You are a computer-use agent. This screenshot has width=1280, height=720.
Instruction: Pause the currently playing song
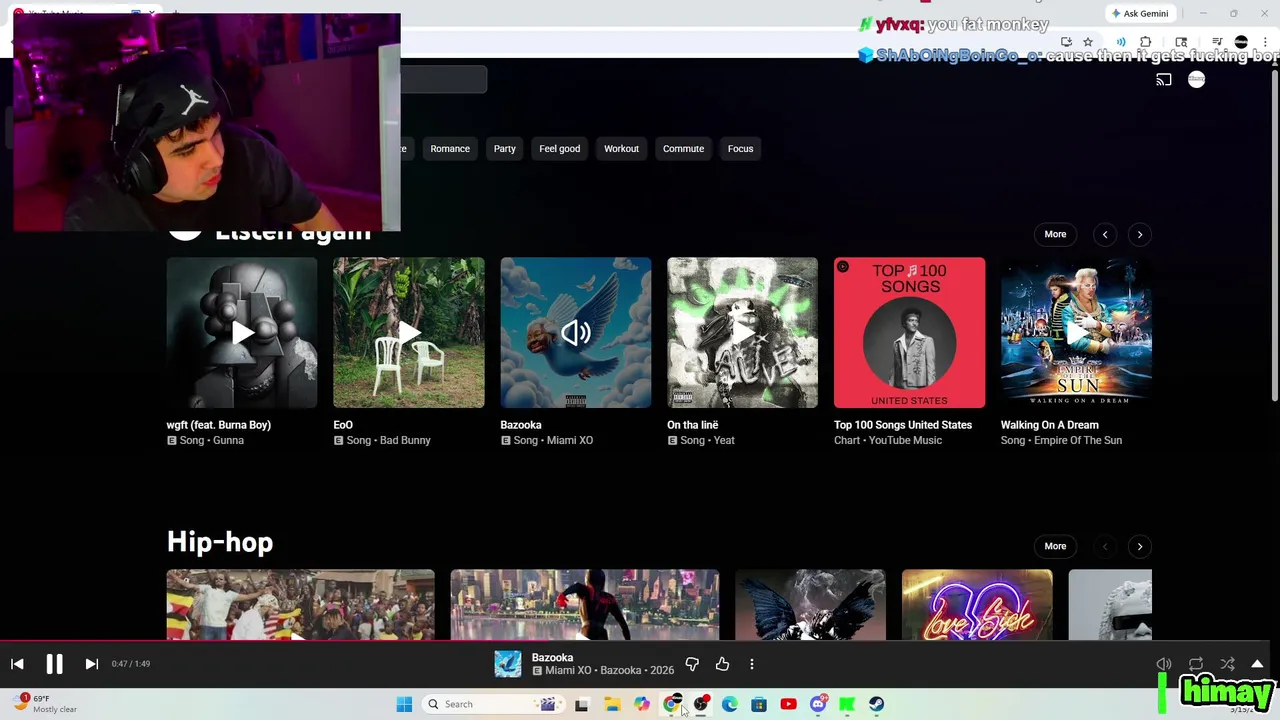[x=54, y=664]
